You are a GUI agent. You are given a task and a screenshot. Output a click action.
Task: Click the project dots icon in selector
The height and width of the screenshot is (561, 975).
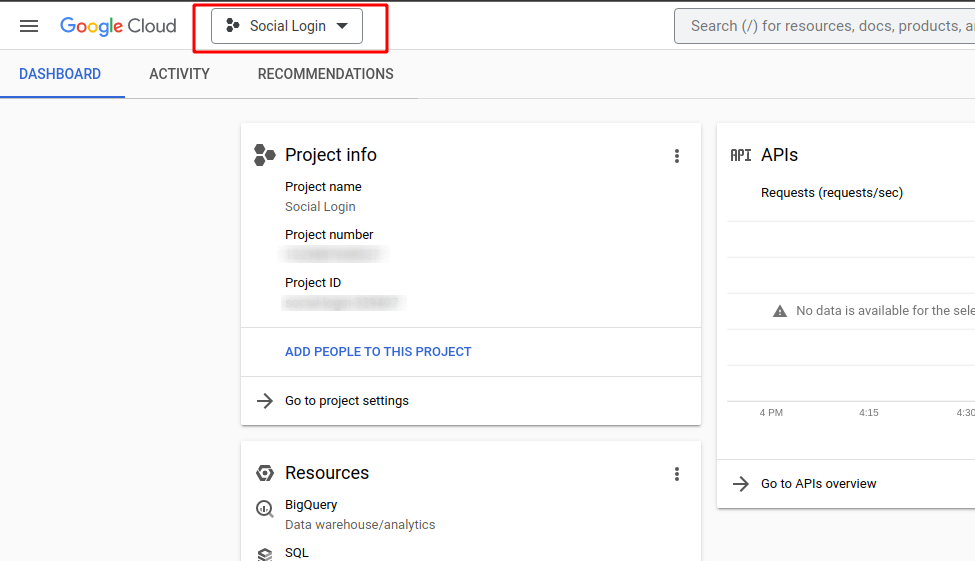click(233, 26)
